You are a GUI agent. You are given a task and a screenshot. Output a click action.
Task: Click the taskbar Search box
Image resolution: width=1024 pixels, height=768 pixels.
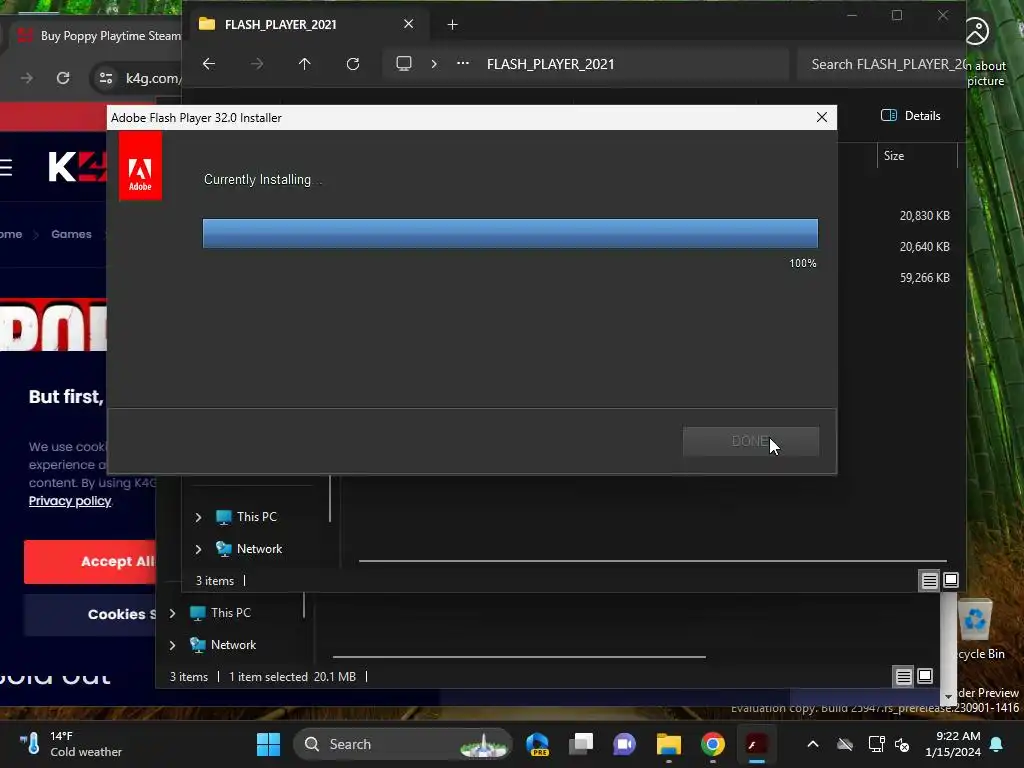(x=403, y=744)
